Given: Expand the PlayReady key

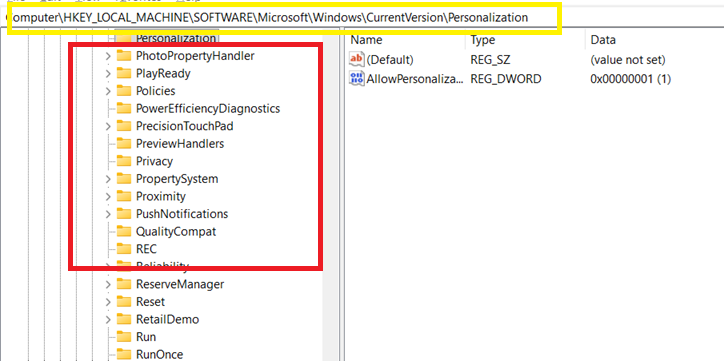Looking at the screenshot, I should [108, 74].
